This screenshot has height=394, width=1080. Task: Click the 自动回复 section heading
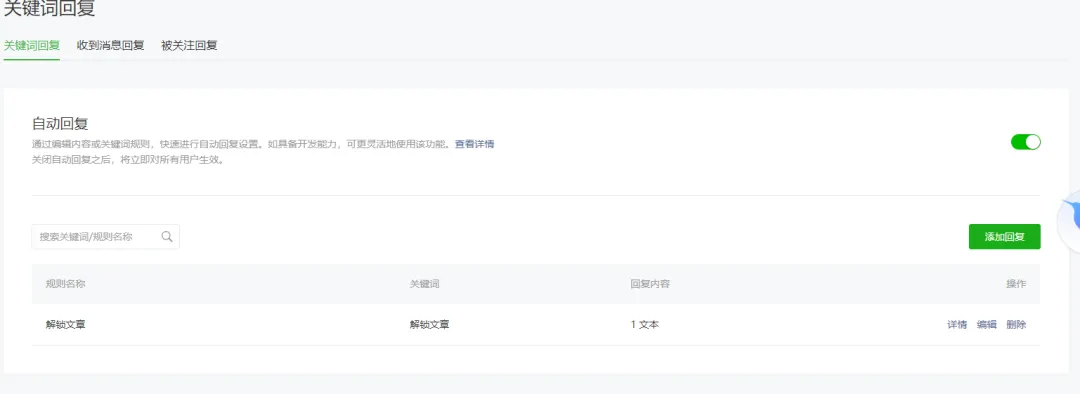click(60, 124)
